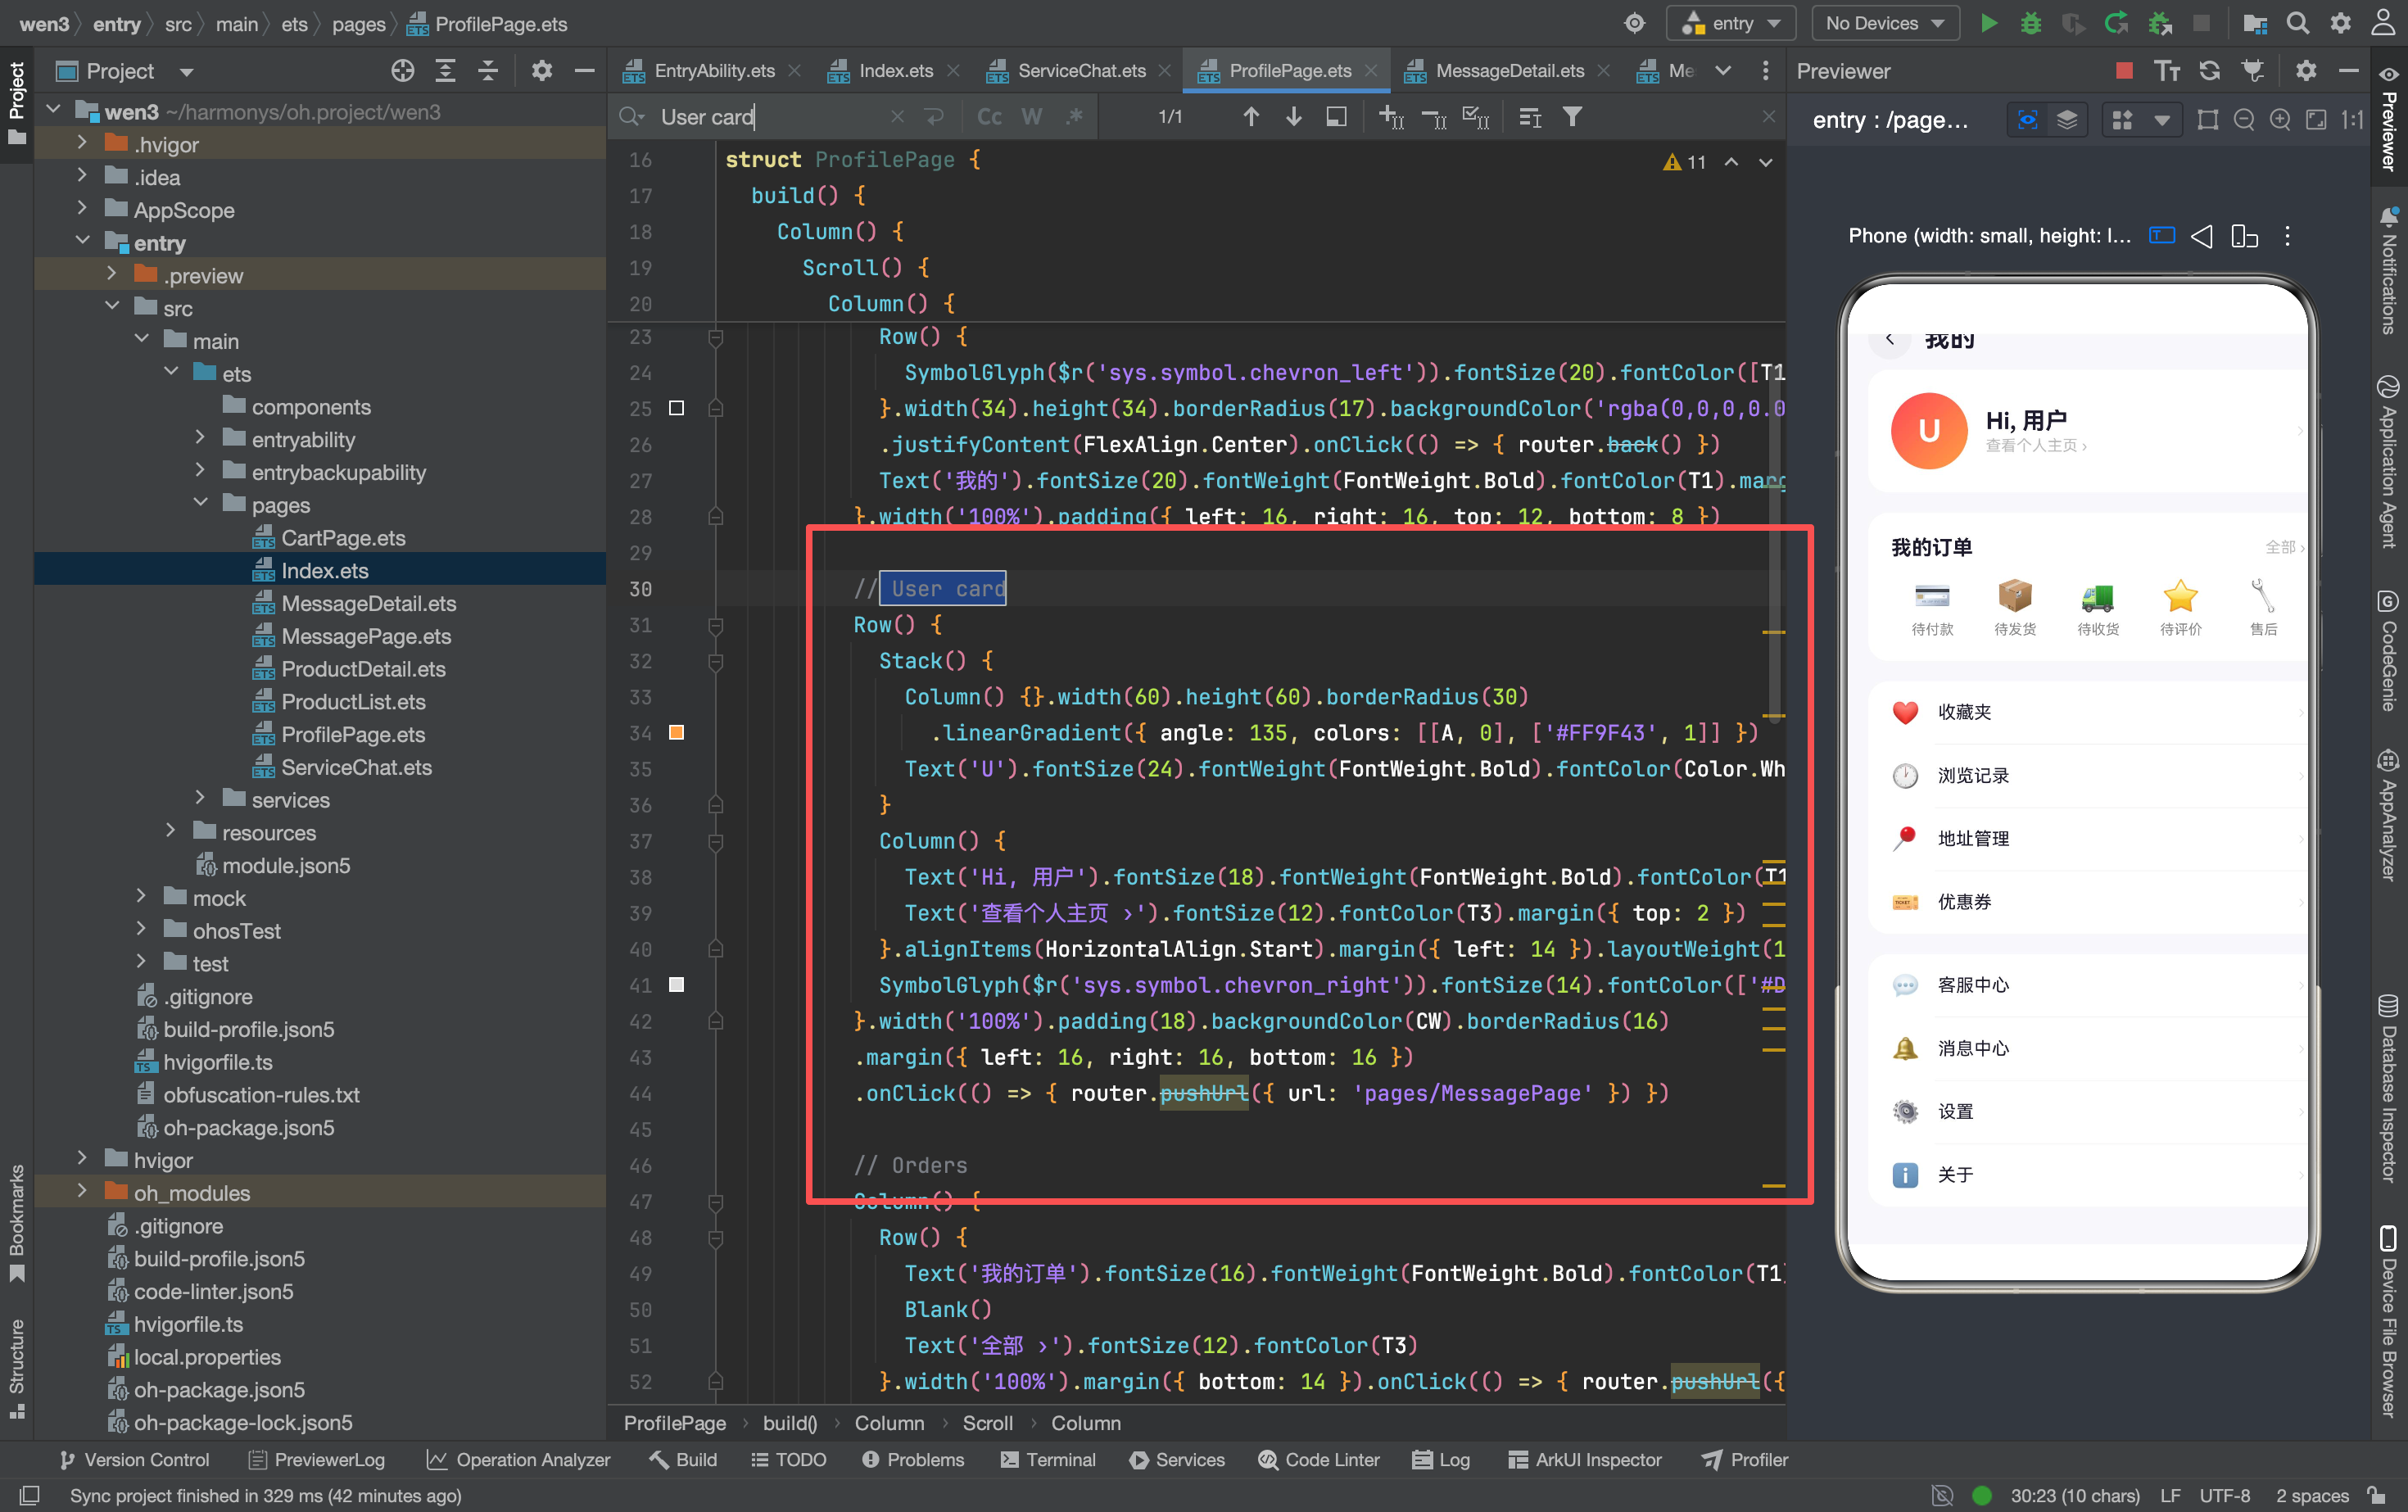The image size is (2408, 1512).
Task: Toggle the Regex search option
Action: click(1074, 117)
